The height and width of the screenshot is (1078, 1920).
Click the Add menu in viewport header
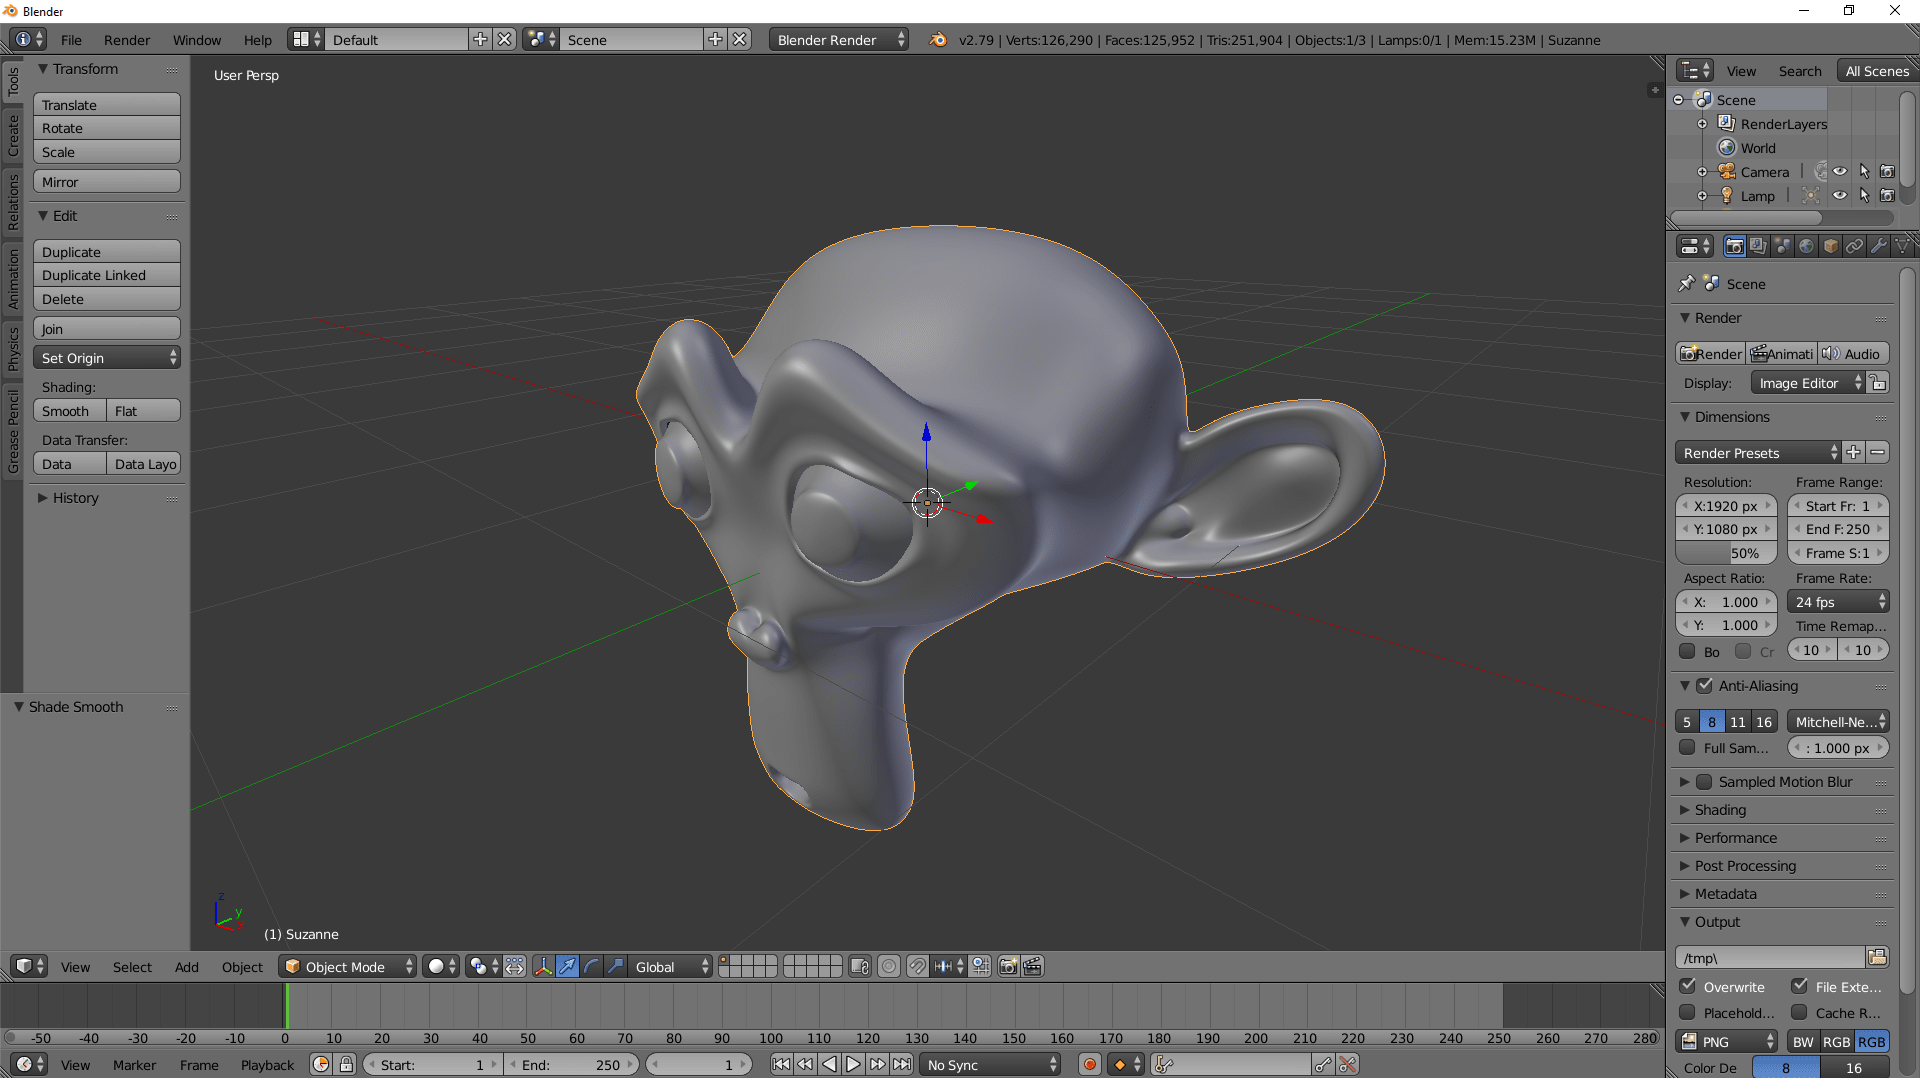click(186, 966)
